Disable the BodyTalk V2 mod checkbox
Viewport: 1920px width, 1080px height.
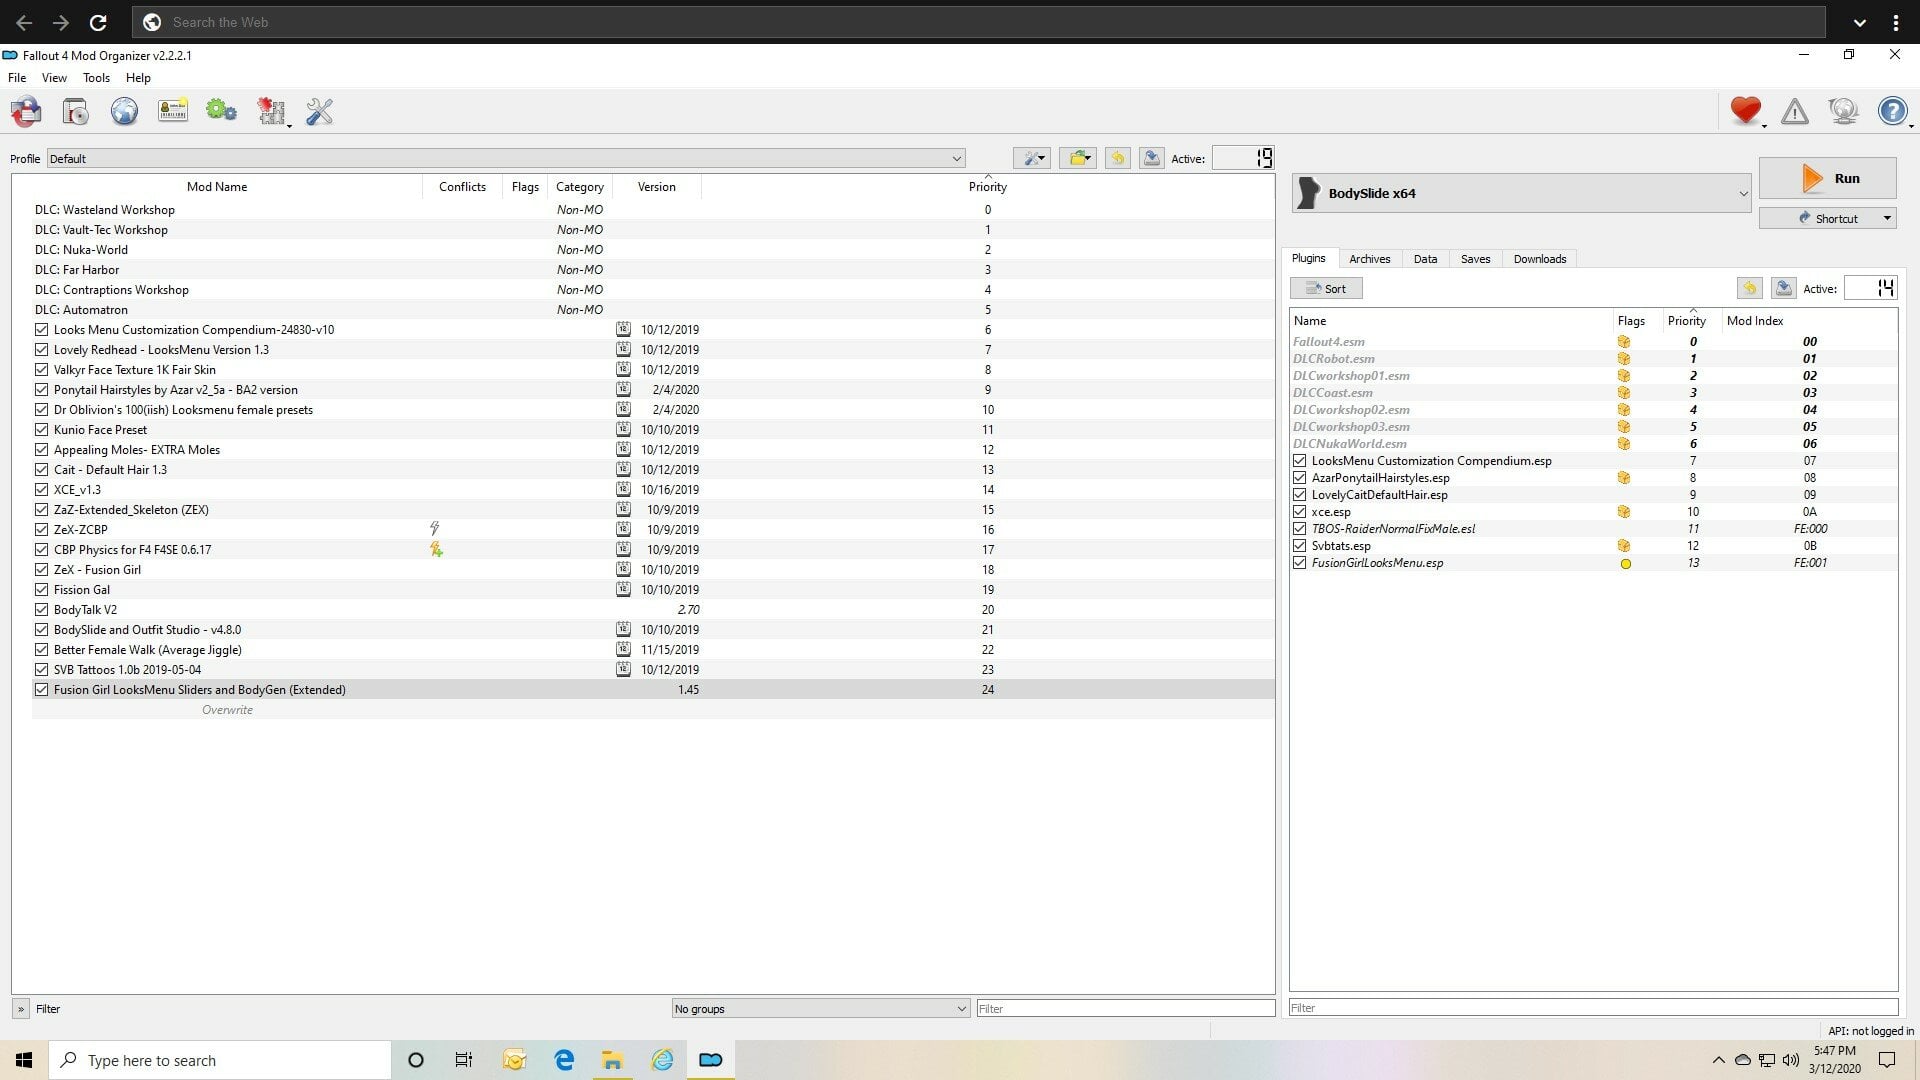41,609
